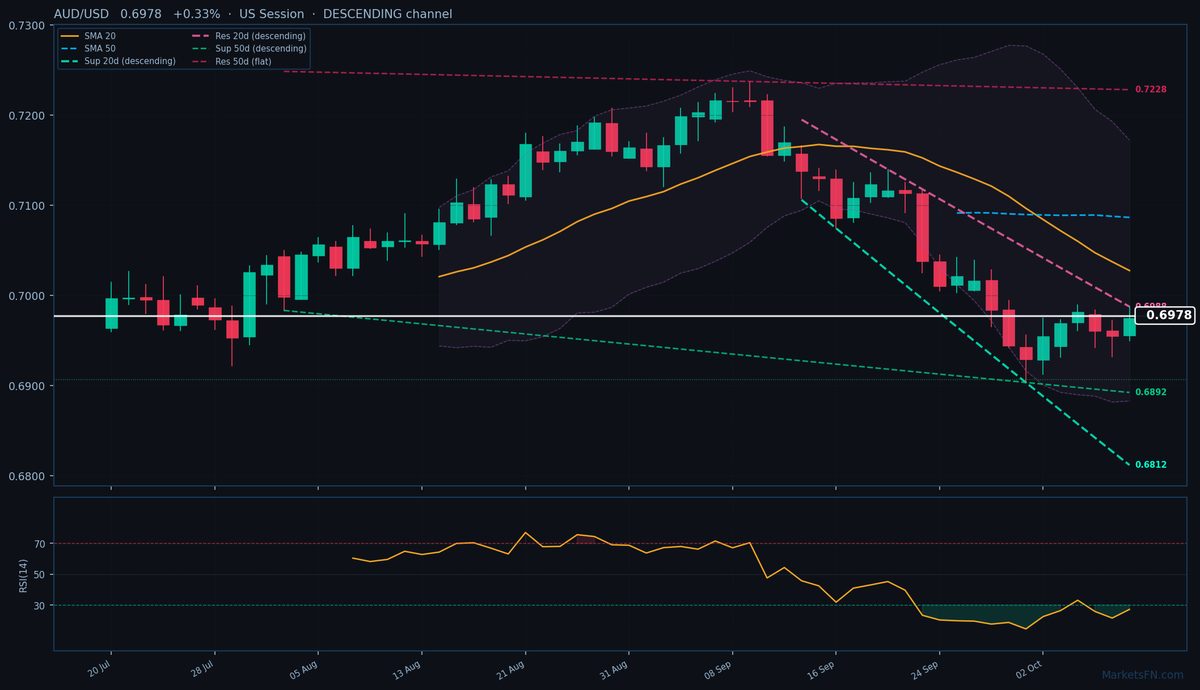1200x690 pixels.
Task: Click the +0.33% change value in the title
Action: click(x=199, y=14)
